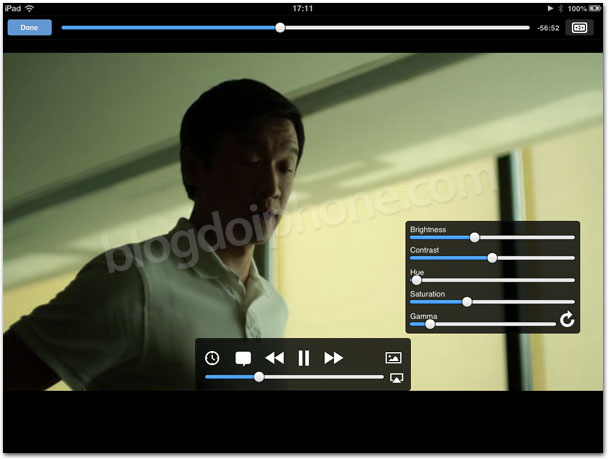Click the 17:11 clock in status bar
The width and height of the screenshot is (610, 460).
coord(303,8)
